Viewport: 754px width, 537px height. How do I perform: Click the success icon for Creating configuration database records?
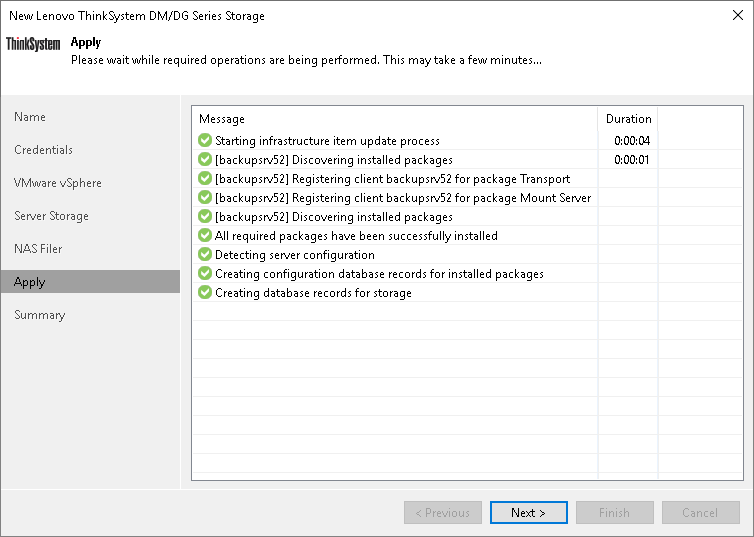pyautogui.click(x=205, y=273)
